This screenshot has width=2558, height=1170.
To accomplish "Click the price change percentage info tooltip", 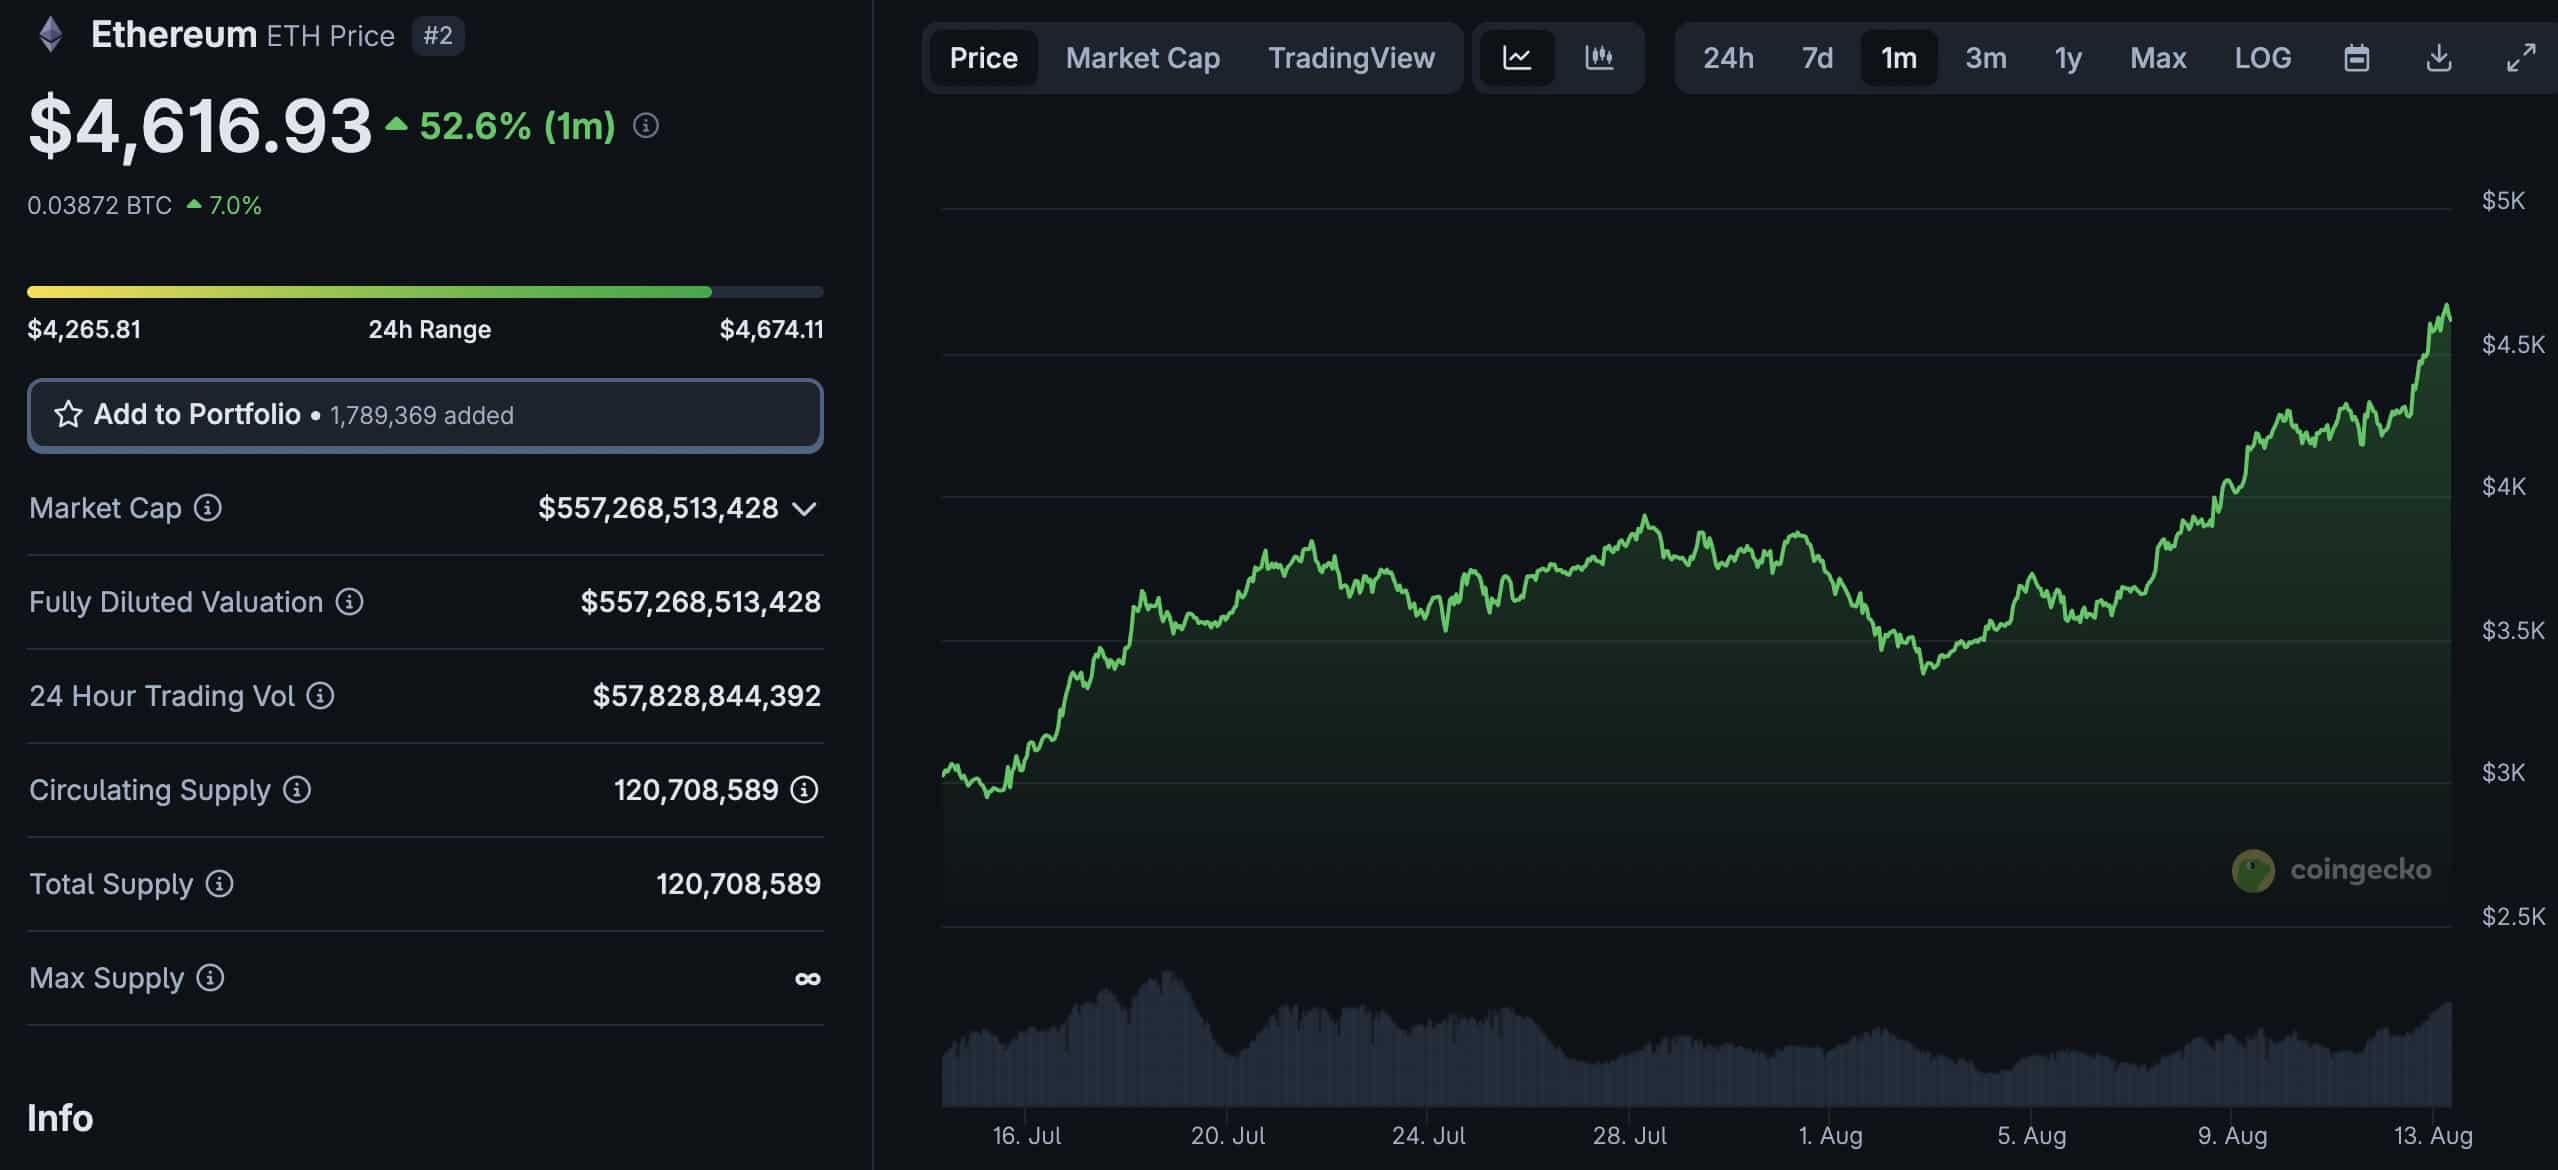I will 646,126.
